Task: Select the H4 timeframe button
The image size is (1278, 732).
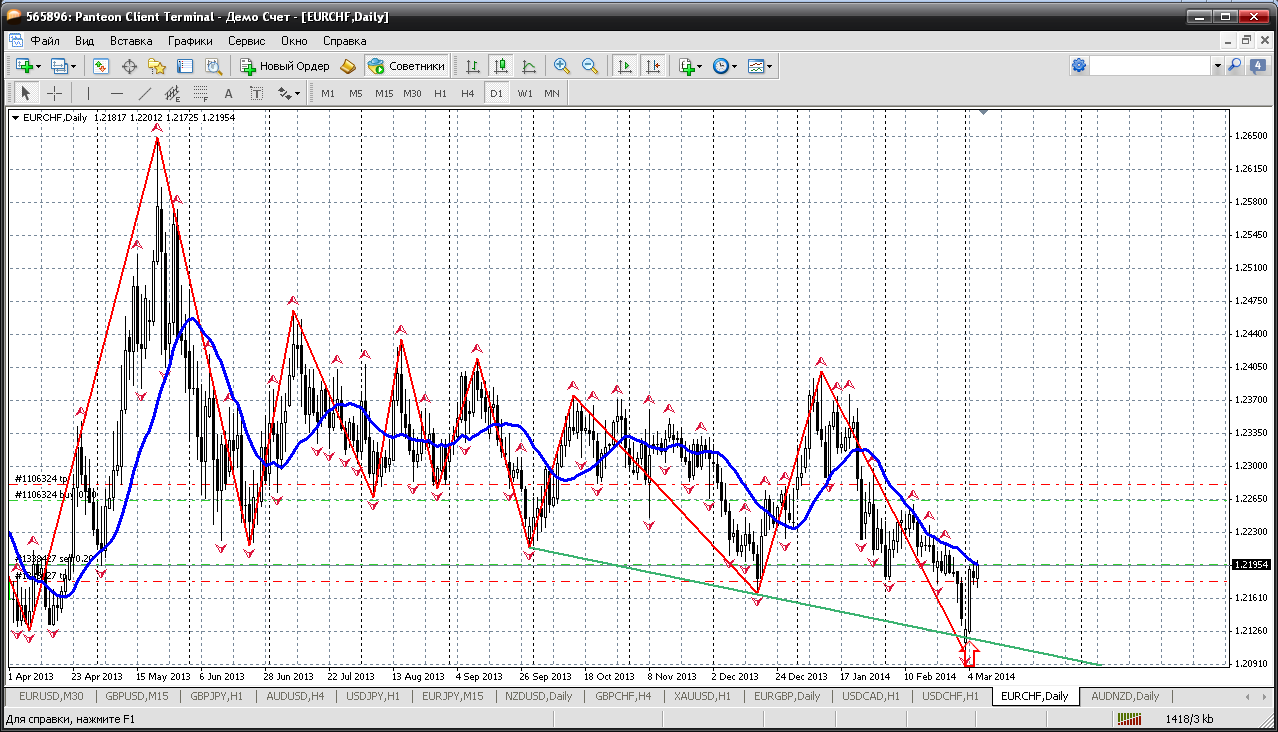Action: pos(467,93)
